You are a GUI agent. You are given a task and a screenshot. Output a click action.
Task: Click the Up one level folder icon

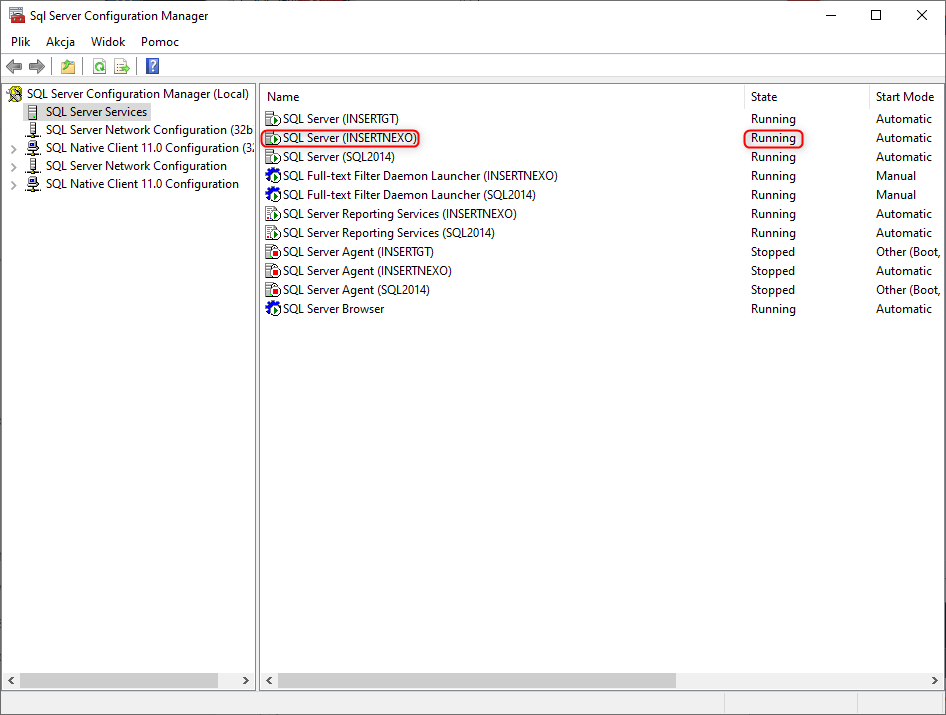click(68, 66)
